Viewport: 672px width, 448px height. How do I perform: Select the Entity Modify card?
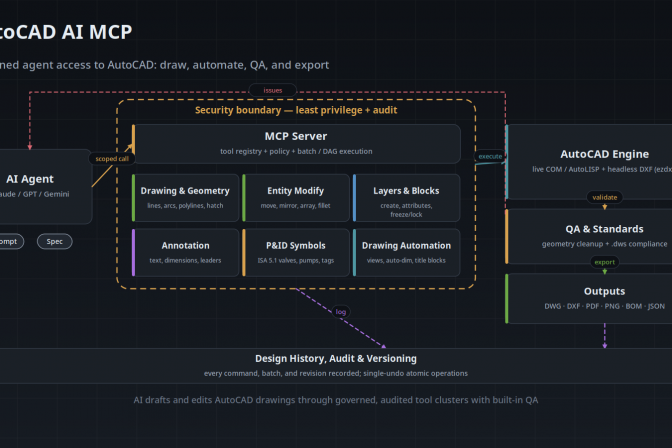296,198
